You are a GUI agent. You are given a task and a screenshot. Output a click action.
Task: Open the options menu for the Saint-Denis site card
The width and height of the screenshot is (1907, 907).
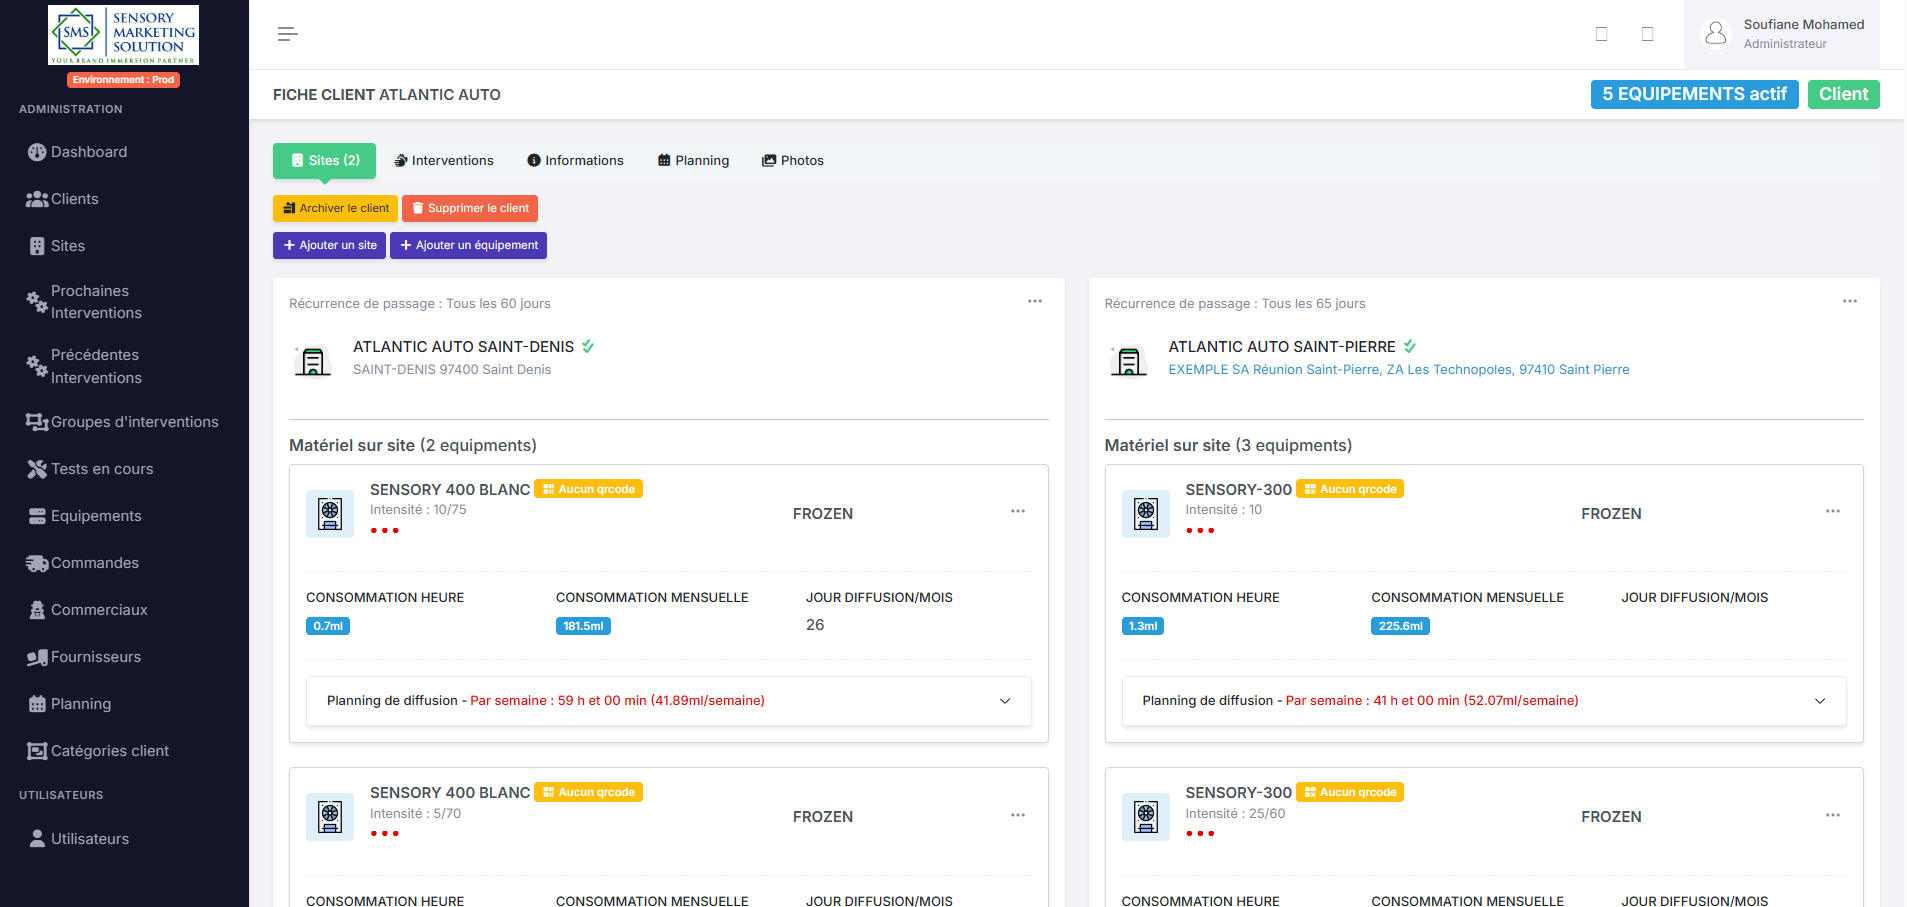click(1035, 301)
